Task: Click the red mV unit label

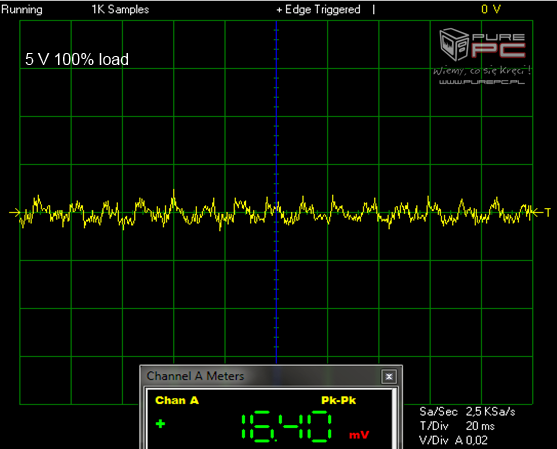Action: [359, 435]
